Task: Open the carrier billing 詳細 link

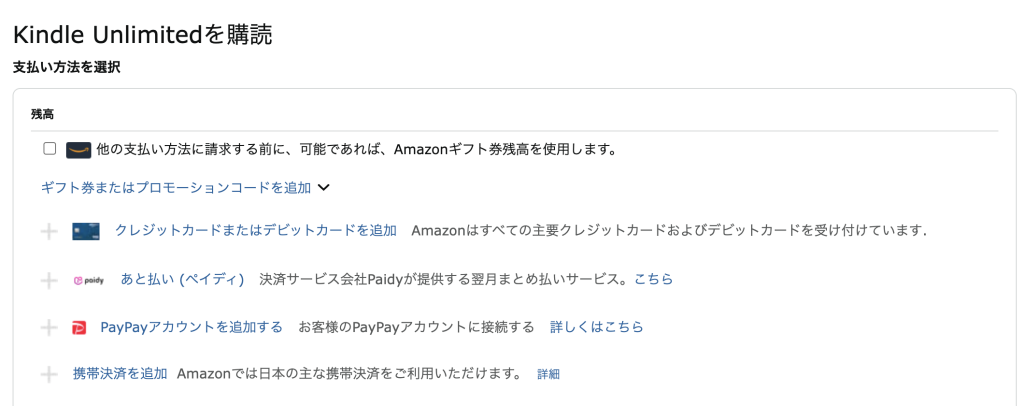Action: coord(548,374)
